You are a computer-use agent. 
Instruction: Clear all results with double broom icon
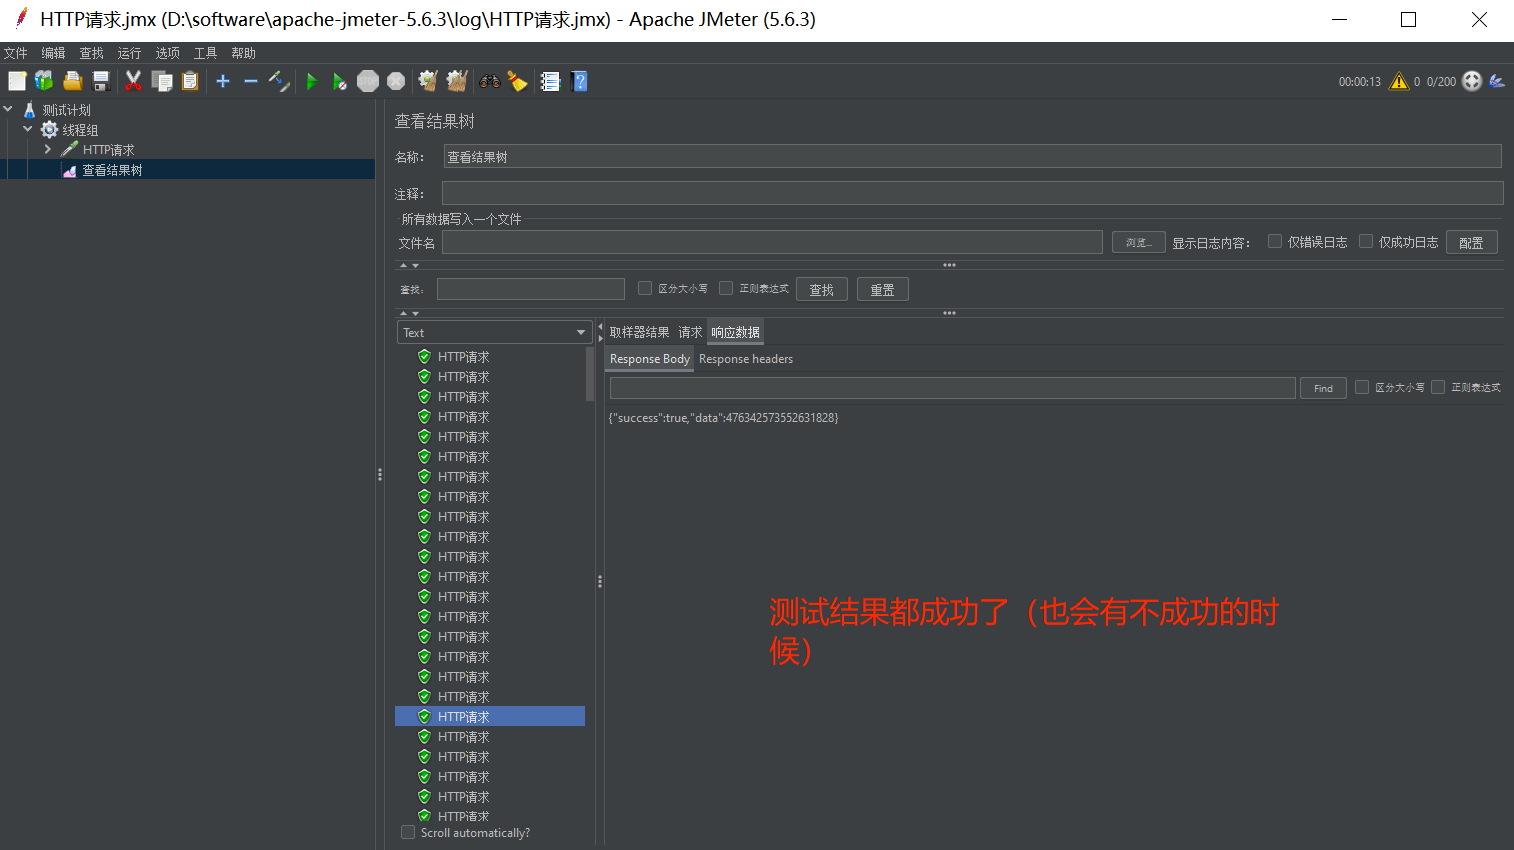click(457, 81)
